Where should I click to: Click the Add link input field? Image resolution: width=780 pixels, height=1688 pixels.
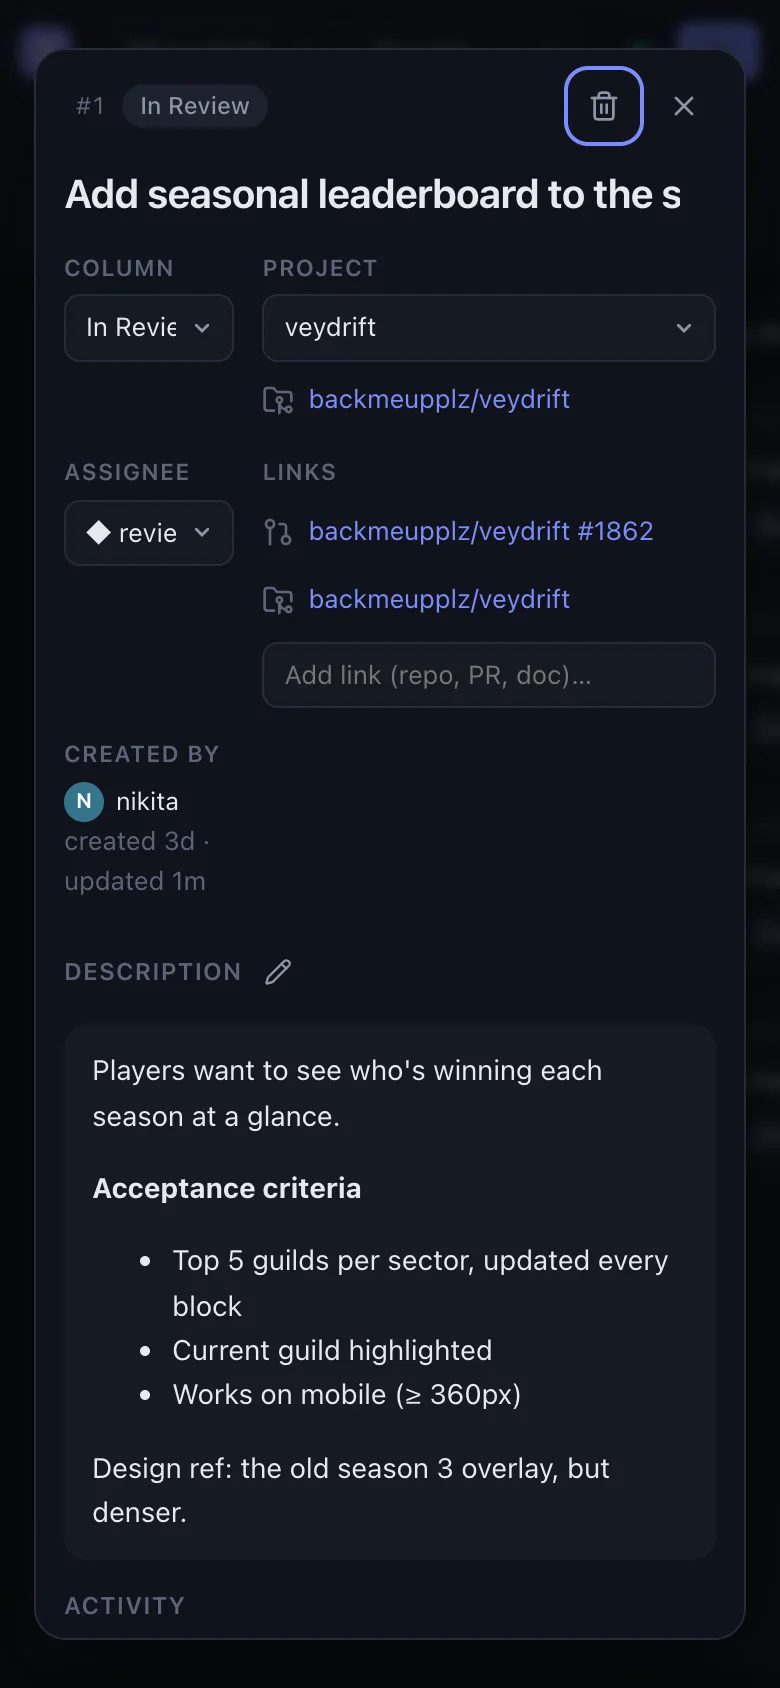[x=489, y=675]
